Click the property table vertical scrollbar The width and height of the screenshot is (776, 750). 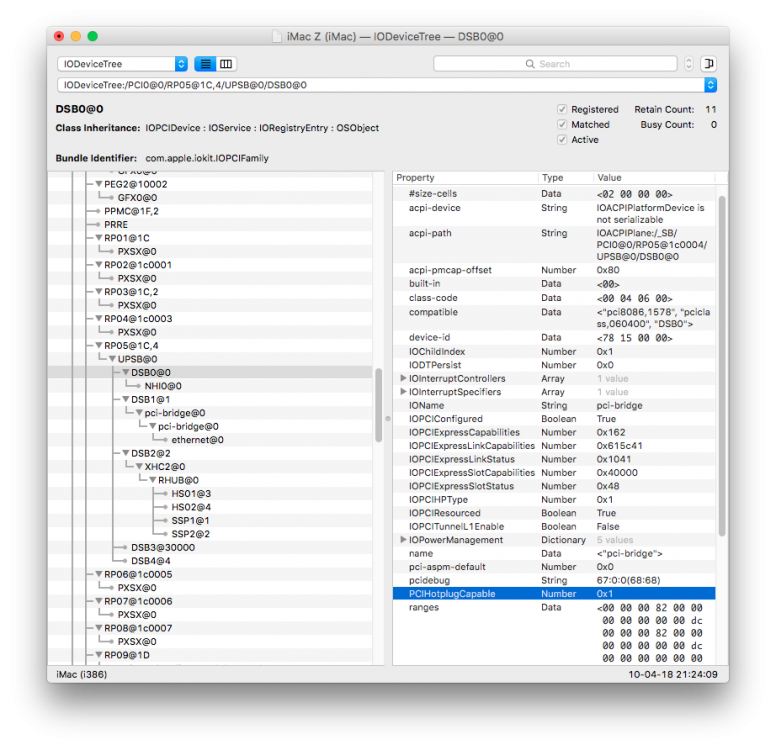click(722, 366)
